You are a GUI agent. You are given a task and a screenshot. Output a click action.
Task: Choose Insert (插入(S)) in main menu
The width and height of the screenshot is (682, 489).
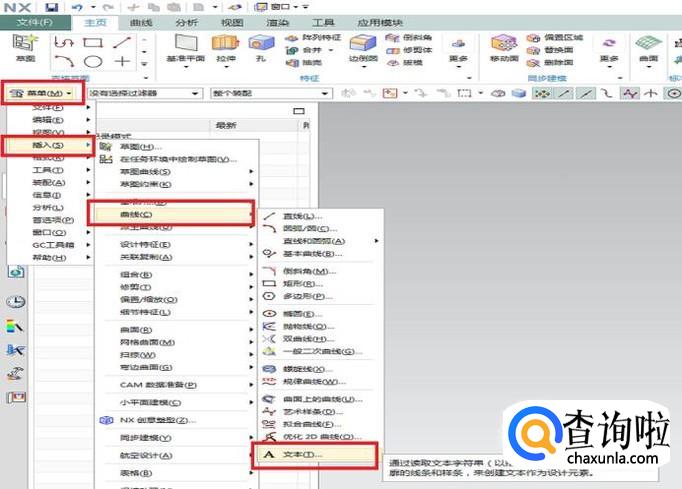click(x=48, y=145)
